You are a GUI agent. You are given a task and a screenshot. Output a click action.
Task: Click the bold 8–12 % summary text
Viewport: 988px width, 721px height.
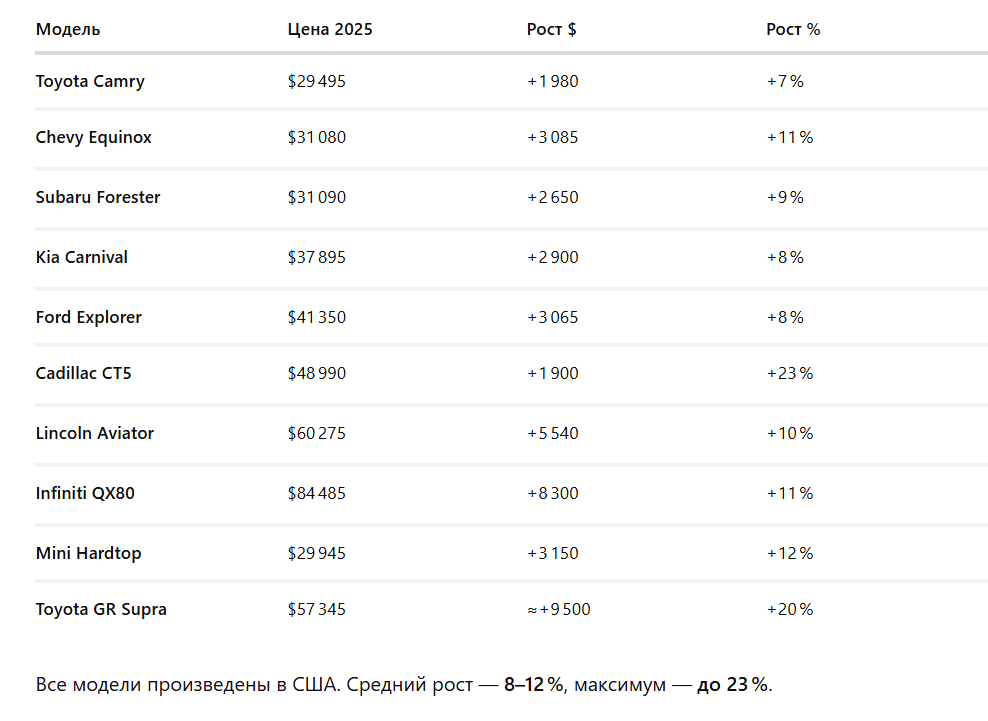click(x=534, y=684)
